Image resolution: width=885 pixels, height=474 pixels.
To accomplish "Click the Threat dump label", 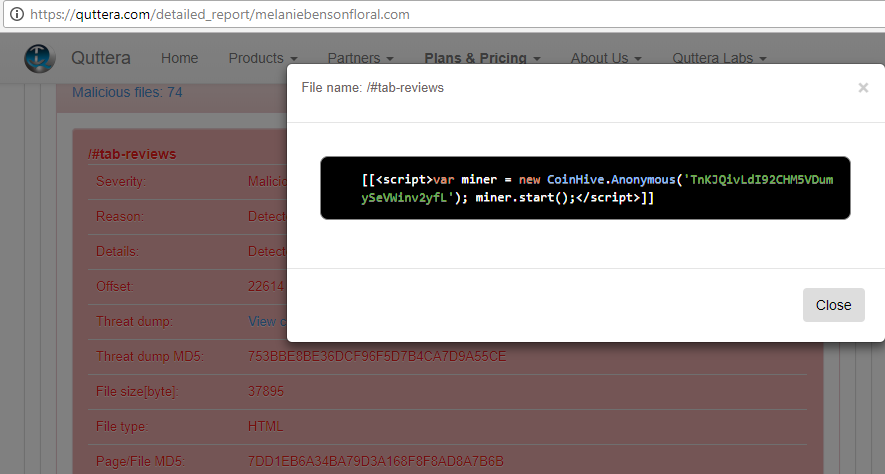I will point(134,322).
